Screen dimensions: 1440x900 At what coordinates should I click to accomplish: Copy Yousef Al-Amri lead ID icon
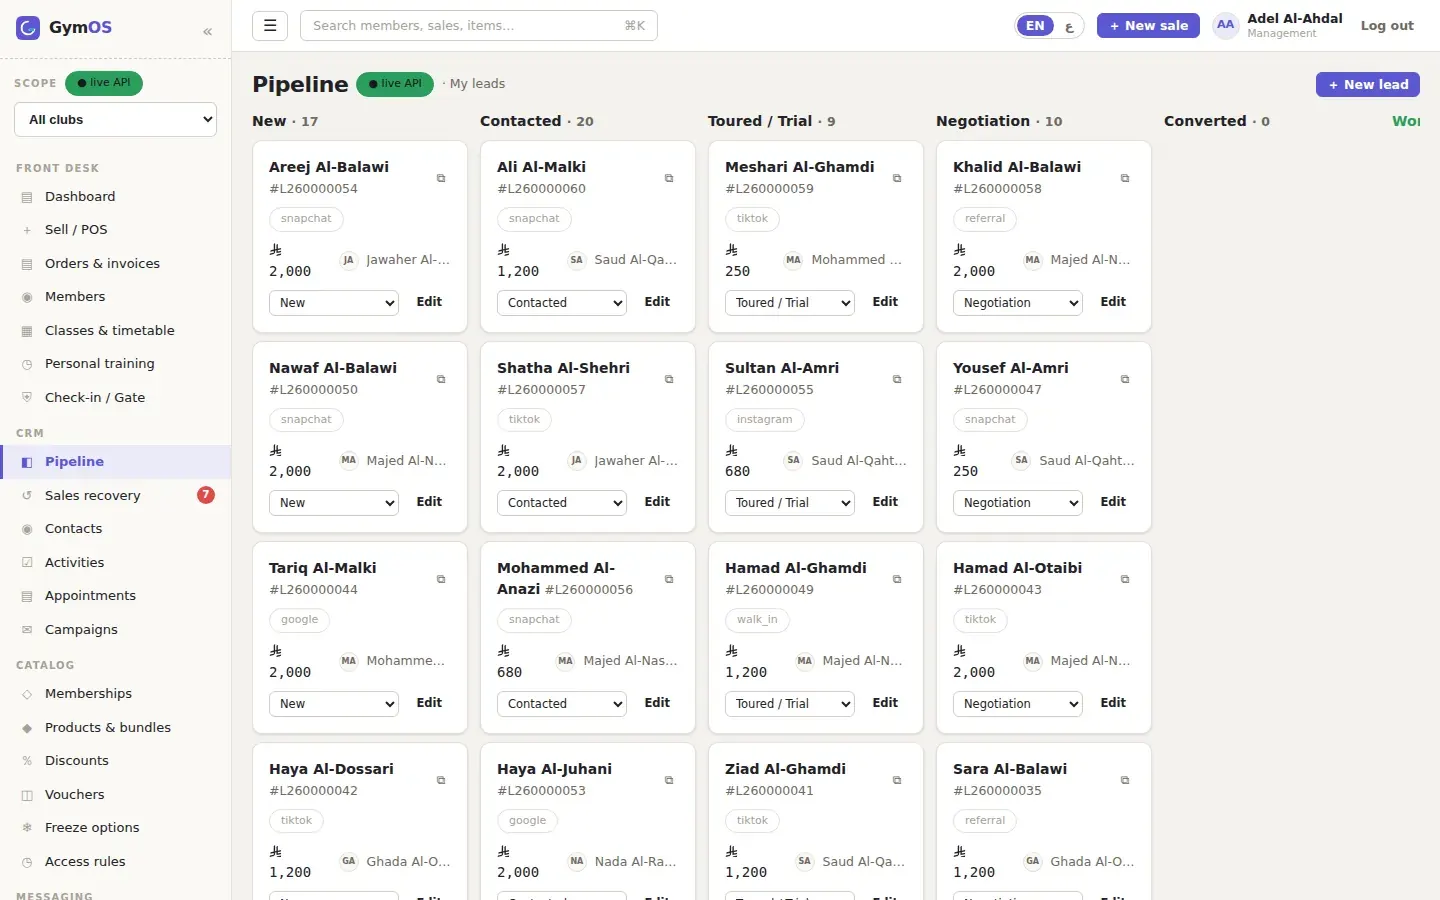[1125, 379]
